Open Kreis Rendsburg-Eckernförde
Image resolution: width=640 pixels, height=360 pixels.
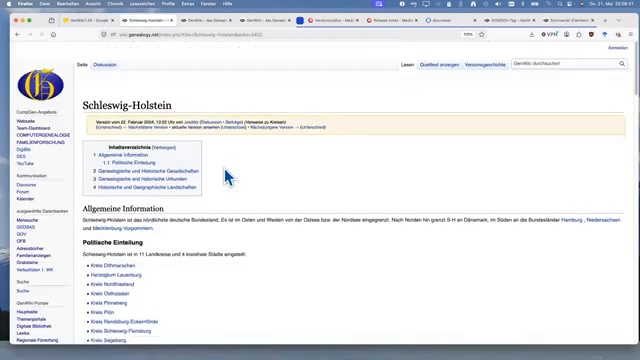point(124,322)
